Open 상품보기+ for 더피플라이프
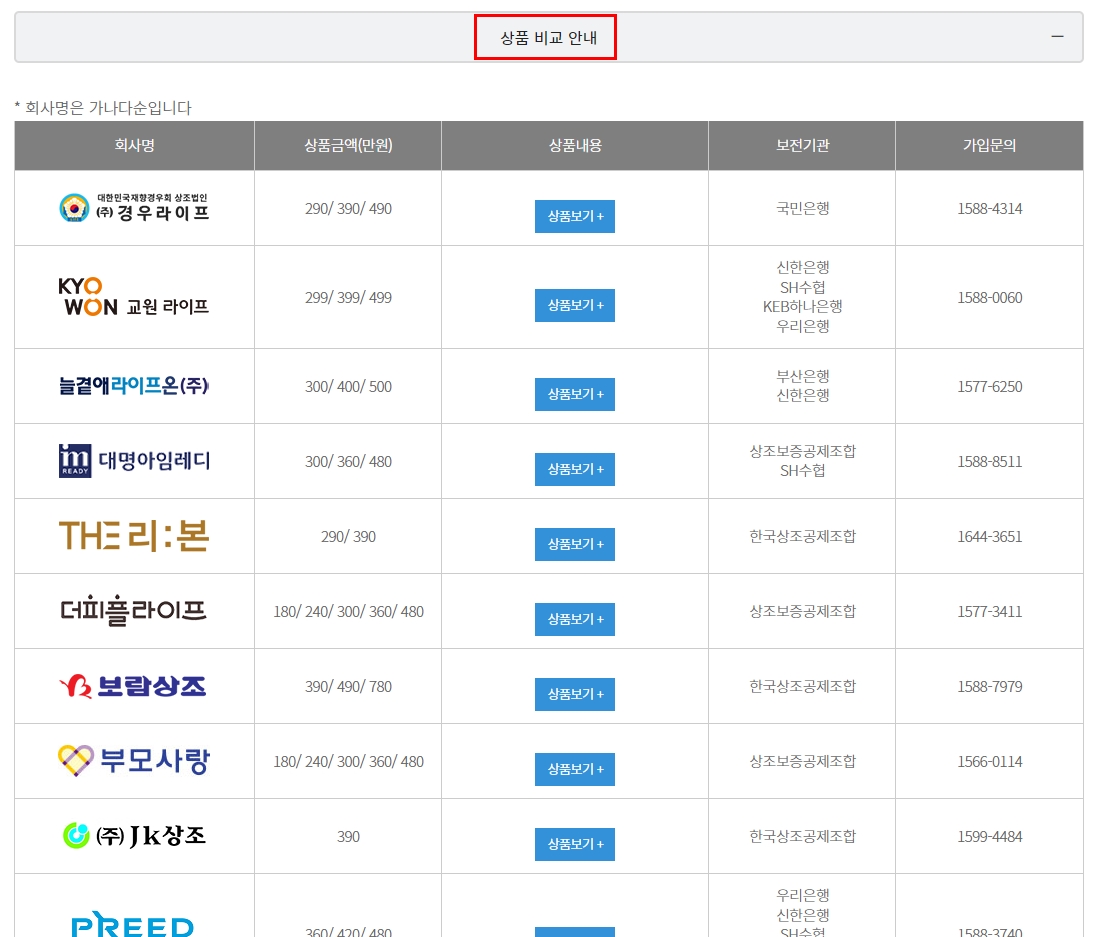Viewport: 1100px width, 937px height. pos(575,619)
